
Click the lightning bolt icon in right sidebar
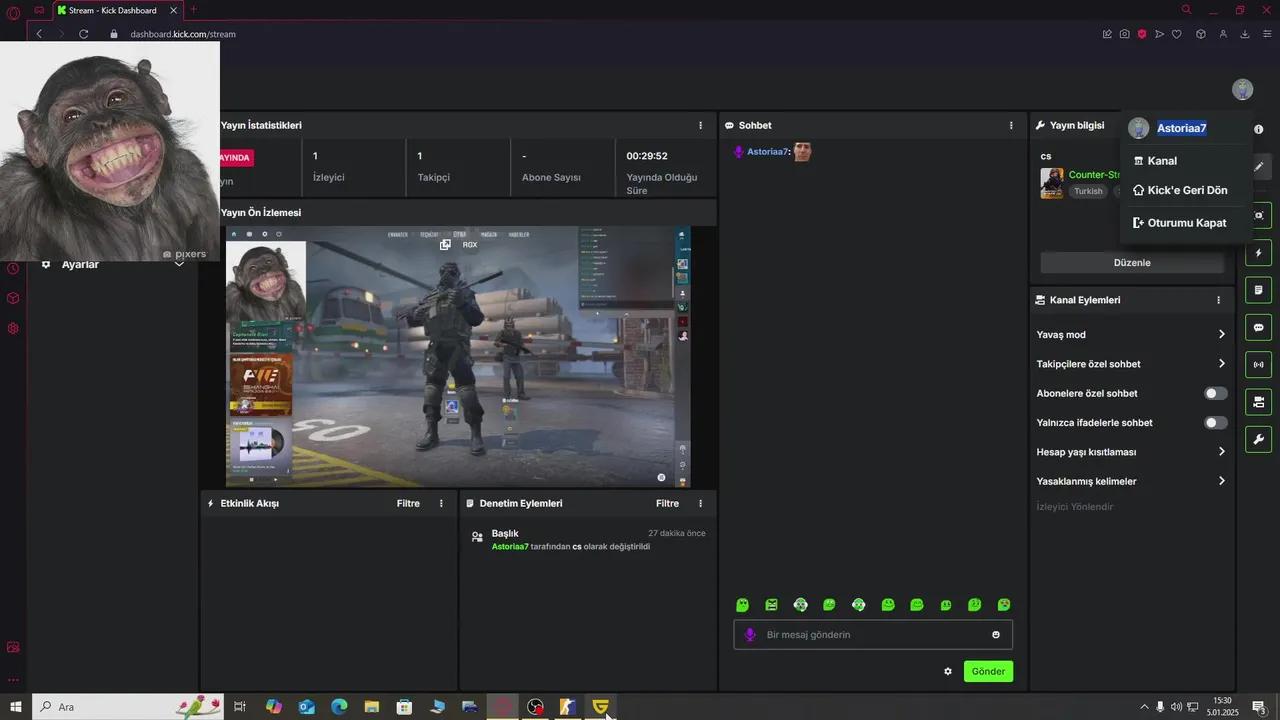pyautogui.click(x=1259, y=253)
